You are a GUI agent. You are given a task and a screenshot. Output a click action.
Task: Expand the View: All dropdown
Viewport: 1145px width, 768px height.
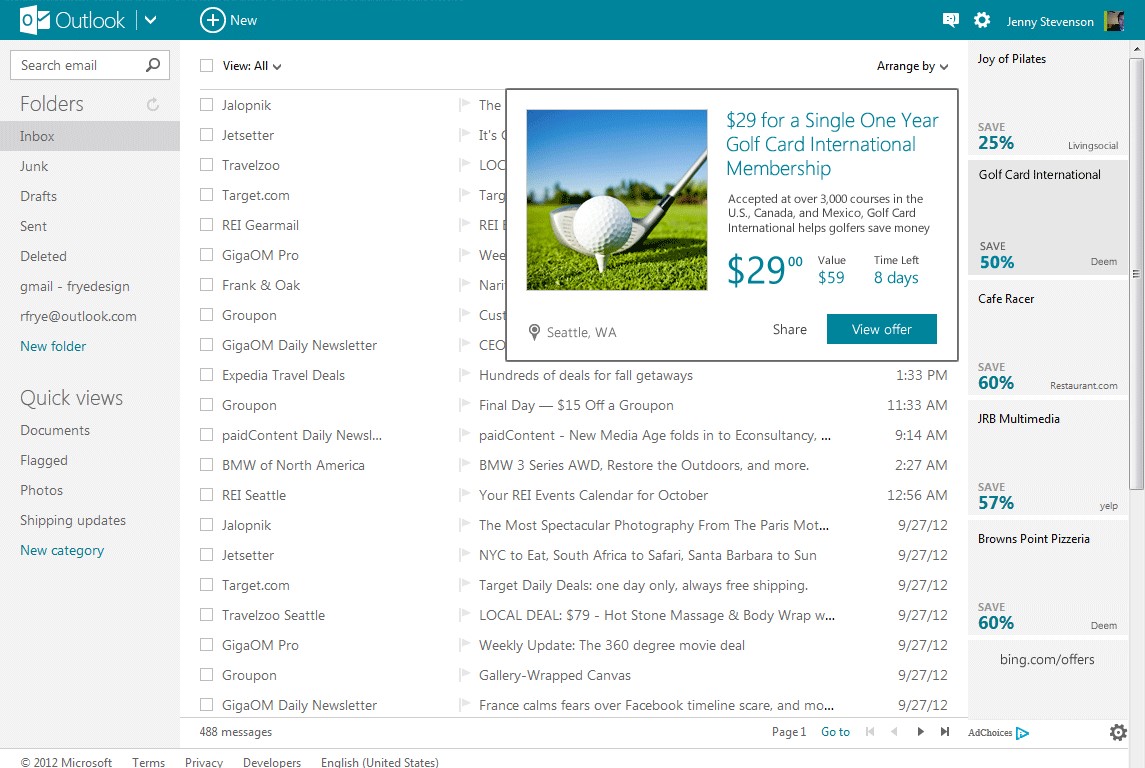[x=252, y=66]
